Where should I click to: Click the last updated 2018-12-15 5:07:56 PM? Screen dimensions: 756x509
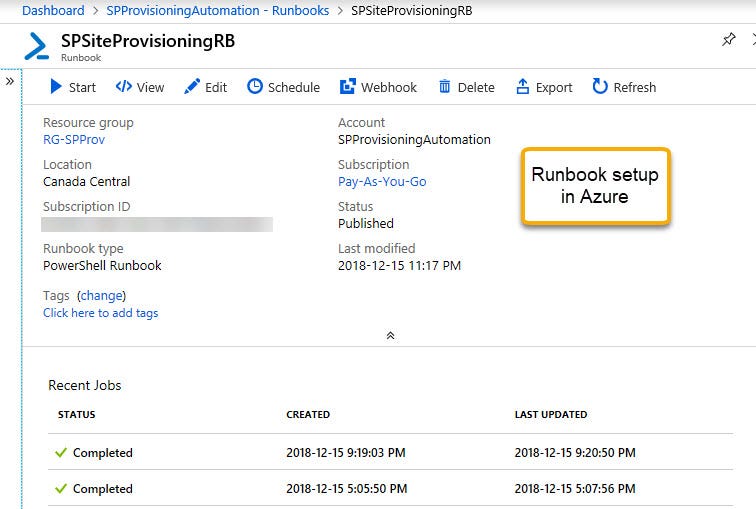point(575,489)
